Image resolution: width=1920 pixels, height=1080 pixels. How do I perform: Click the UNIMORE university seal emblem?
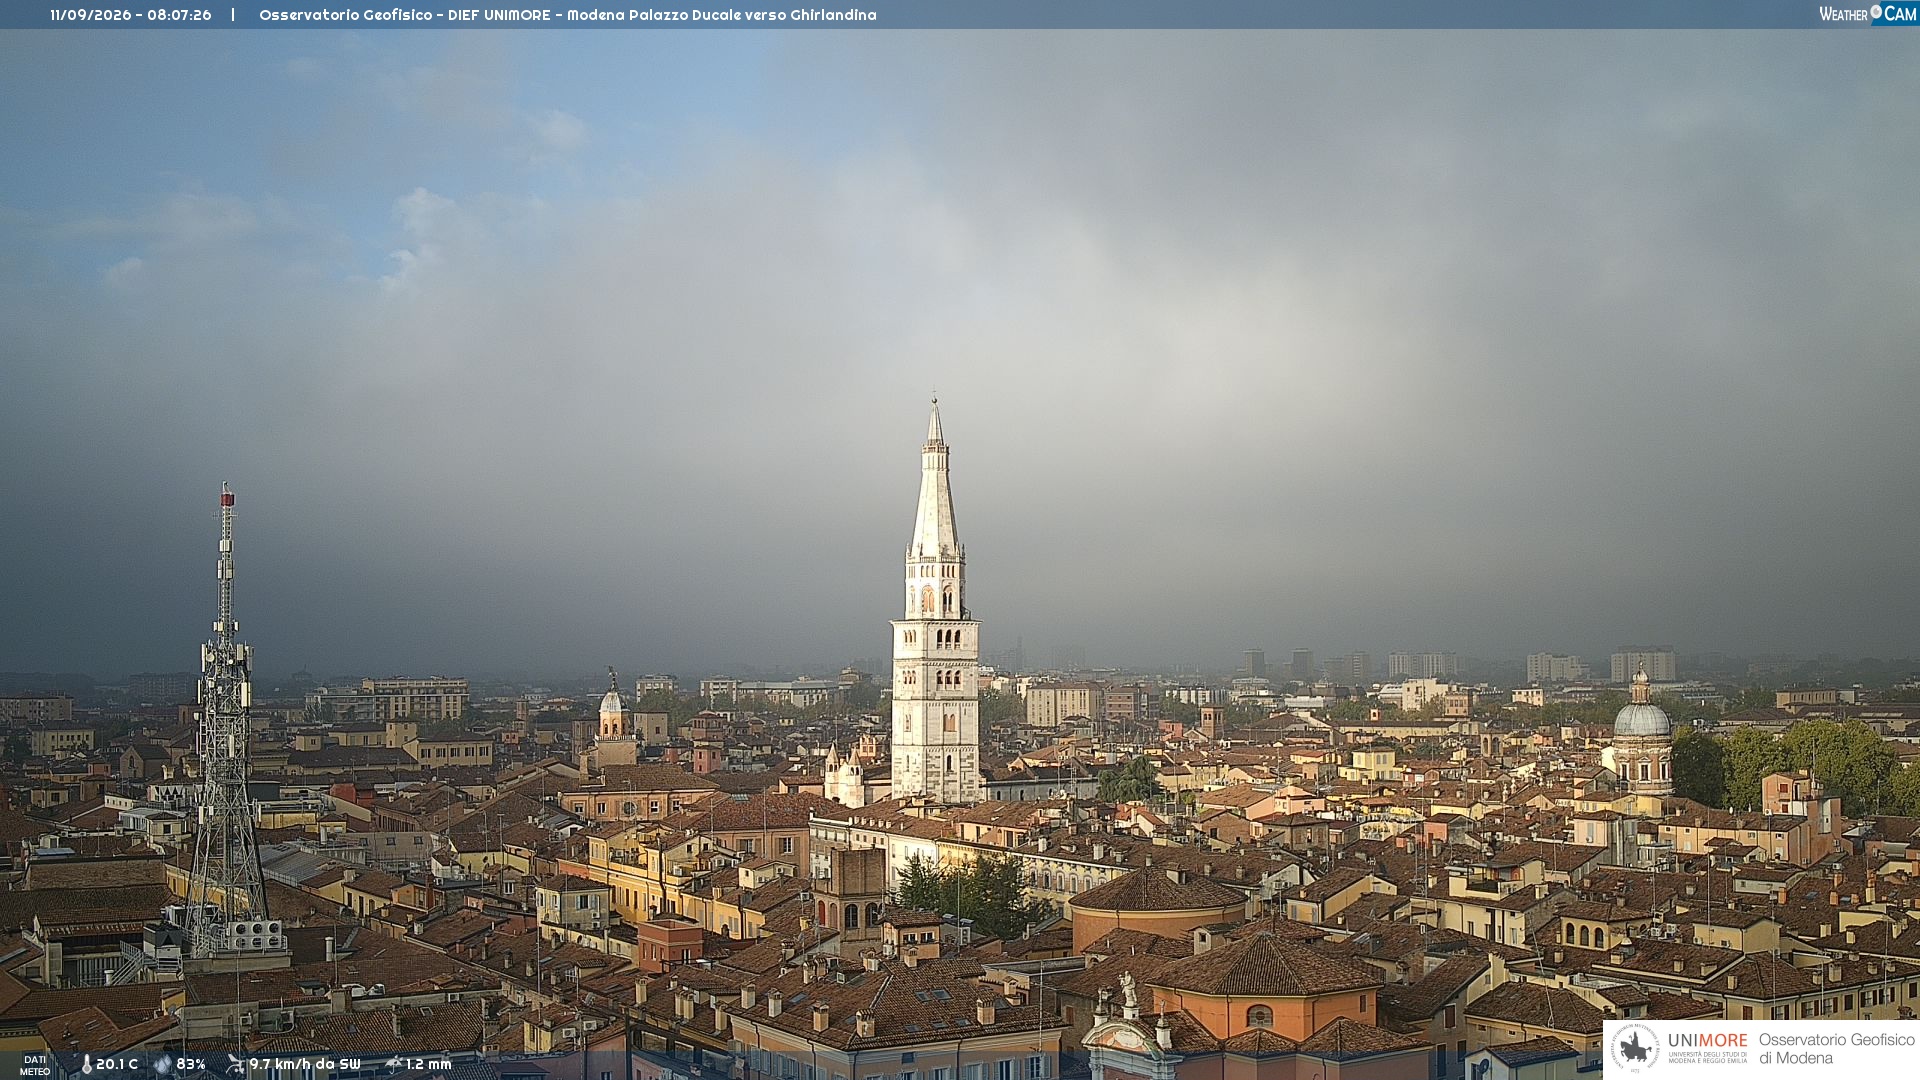click(x=1635, y=1048)
